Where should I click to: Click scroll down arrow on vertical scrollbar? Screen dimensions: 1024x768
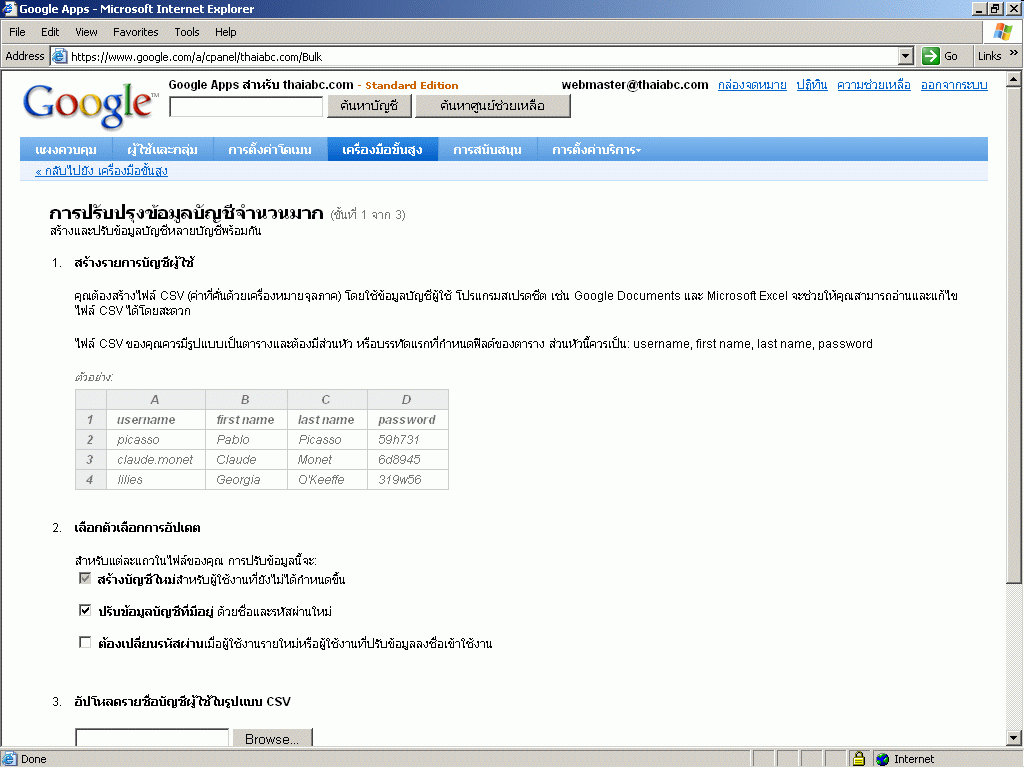[x=1015, y=738]
